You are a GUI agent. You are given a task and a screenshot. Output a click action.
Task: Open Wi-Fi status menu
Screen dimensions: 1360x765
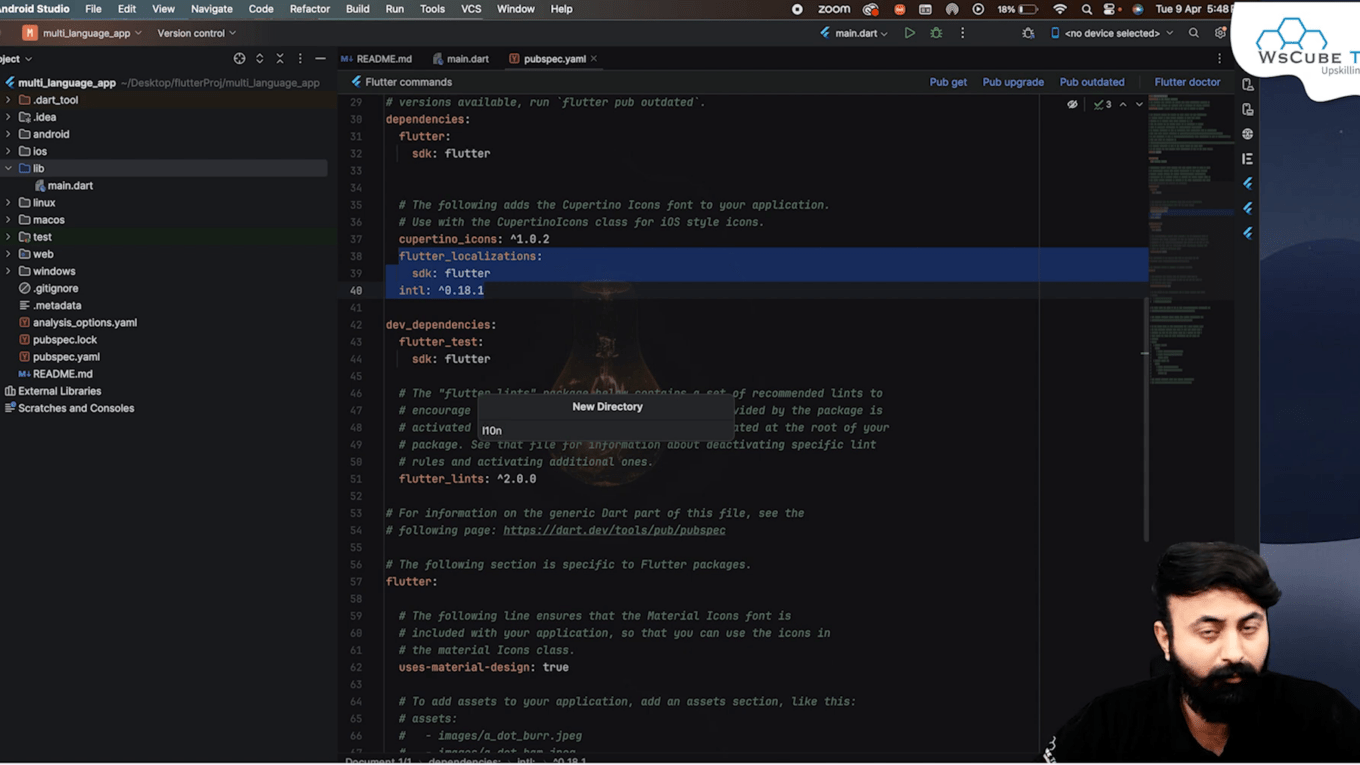[1060, 9]
